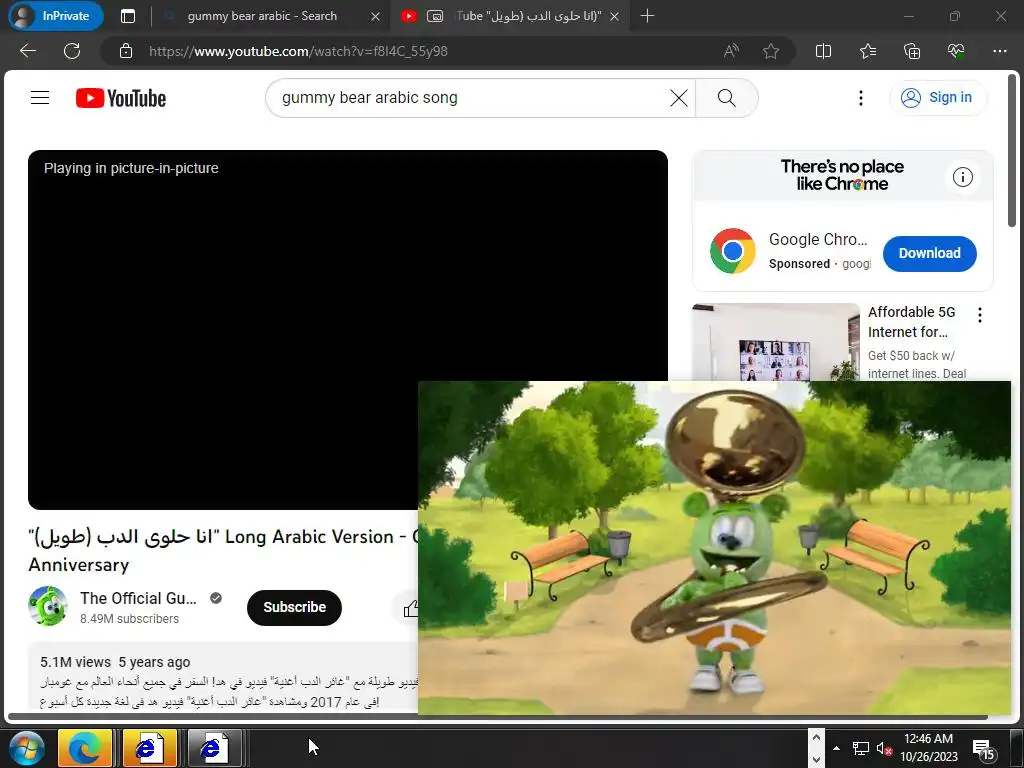The image size is (1024, 768).
Task: Like the video with thumbs up
Action: (411, 609)
